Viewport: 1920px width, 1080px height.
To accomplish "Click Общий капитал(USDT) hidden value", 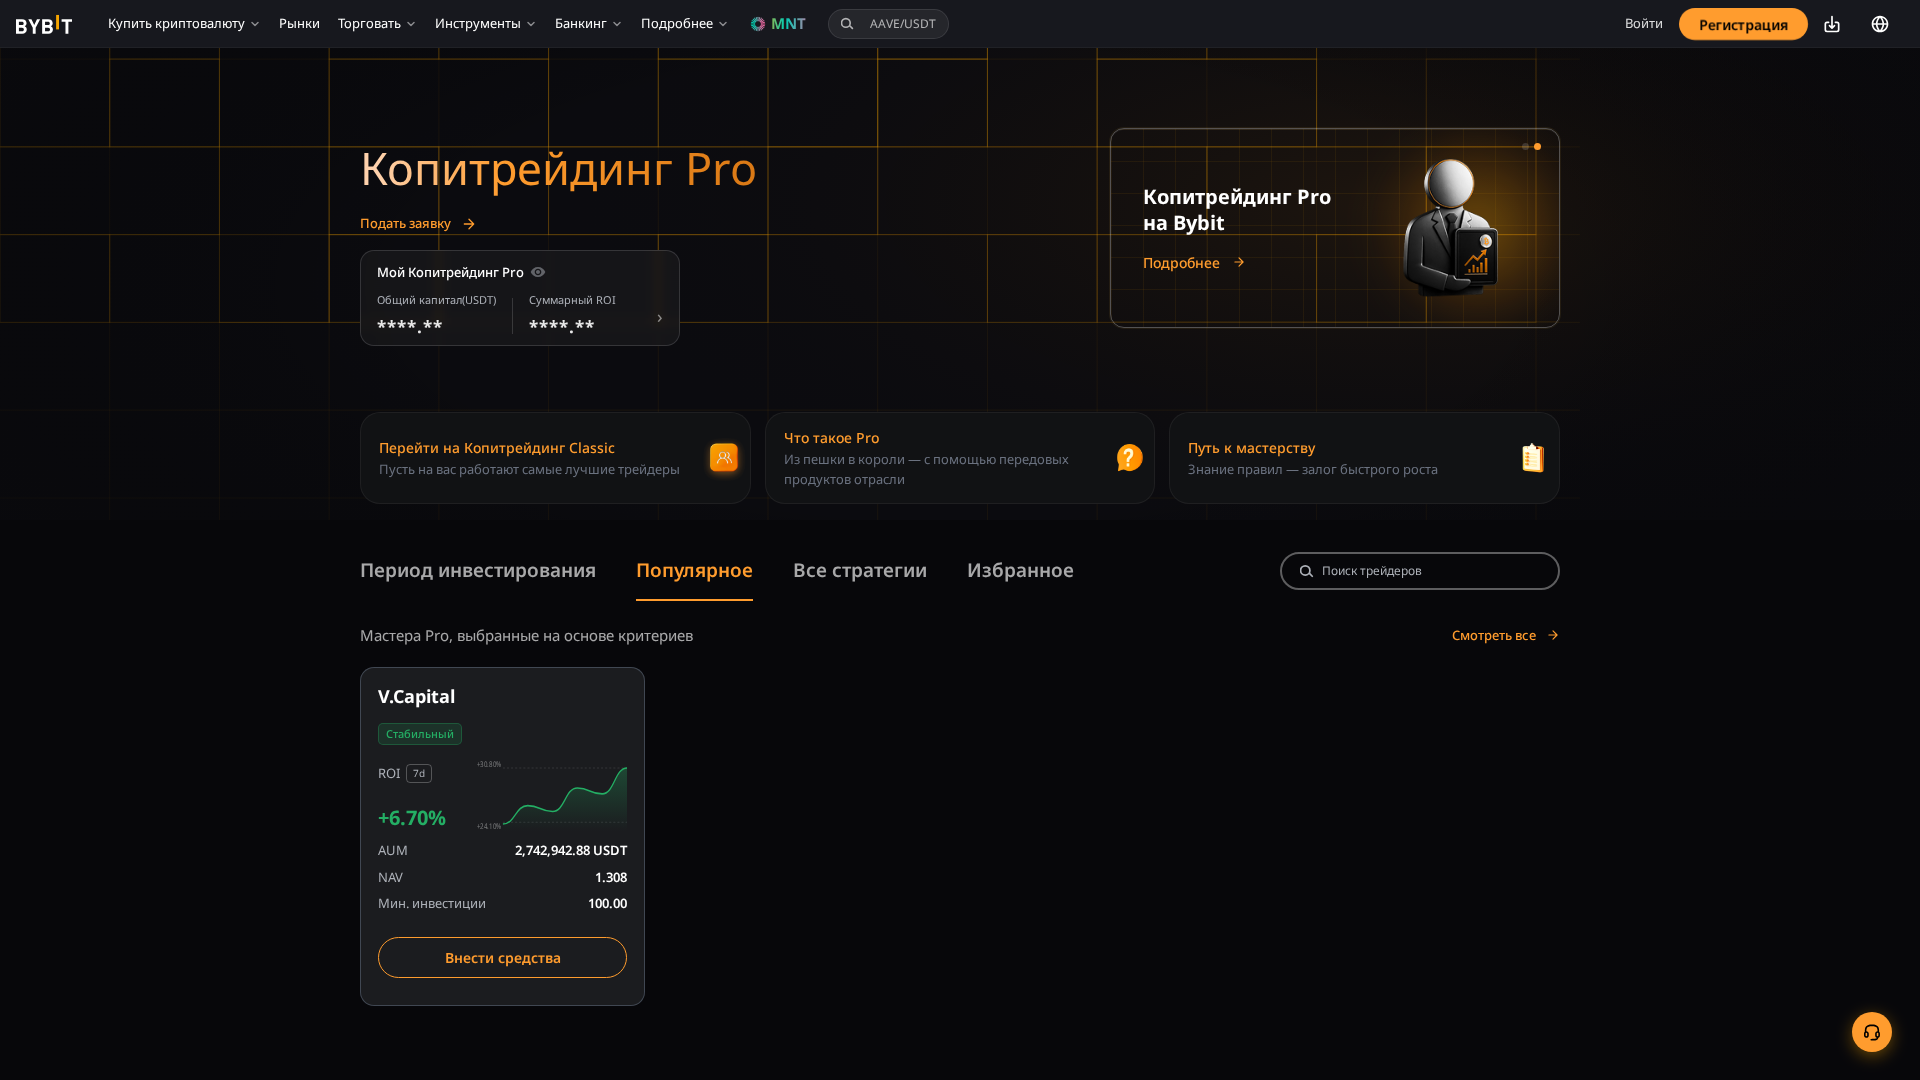I will tap(409, 325).
